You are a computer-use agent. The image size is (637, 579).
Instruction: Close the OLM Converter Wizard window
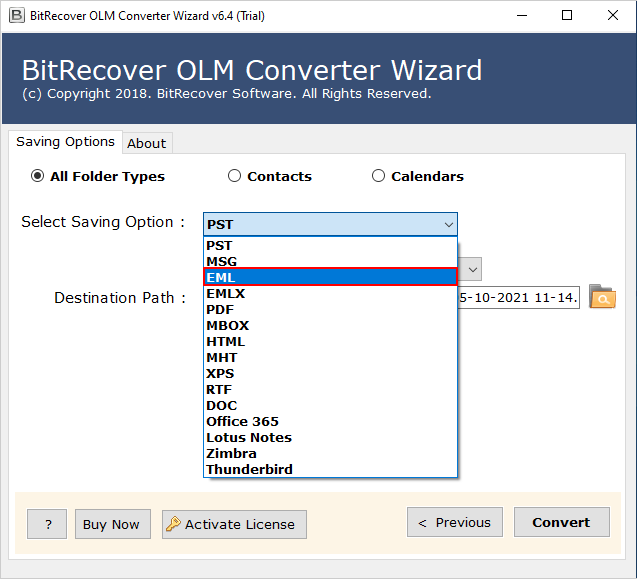pos(613,16)
